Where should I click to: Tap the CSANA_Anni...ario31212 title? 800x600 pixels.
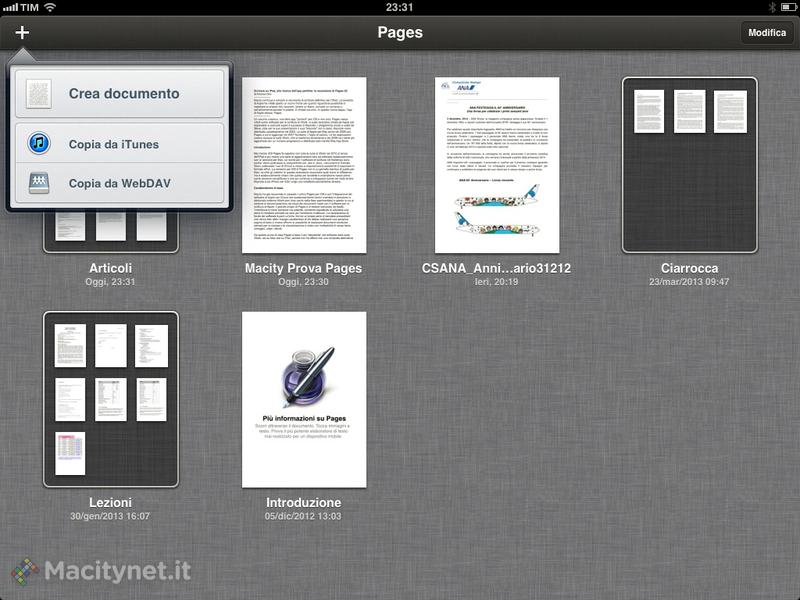click(x=496, y=268)
